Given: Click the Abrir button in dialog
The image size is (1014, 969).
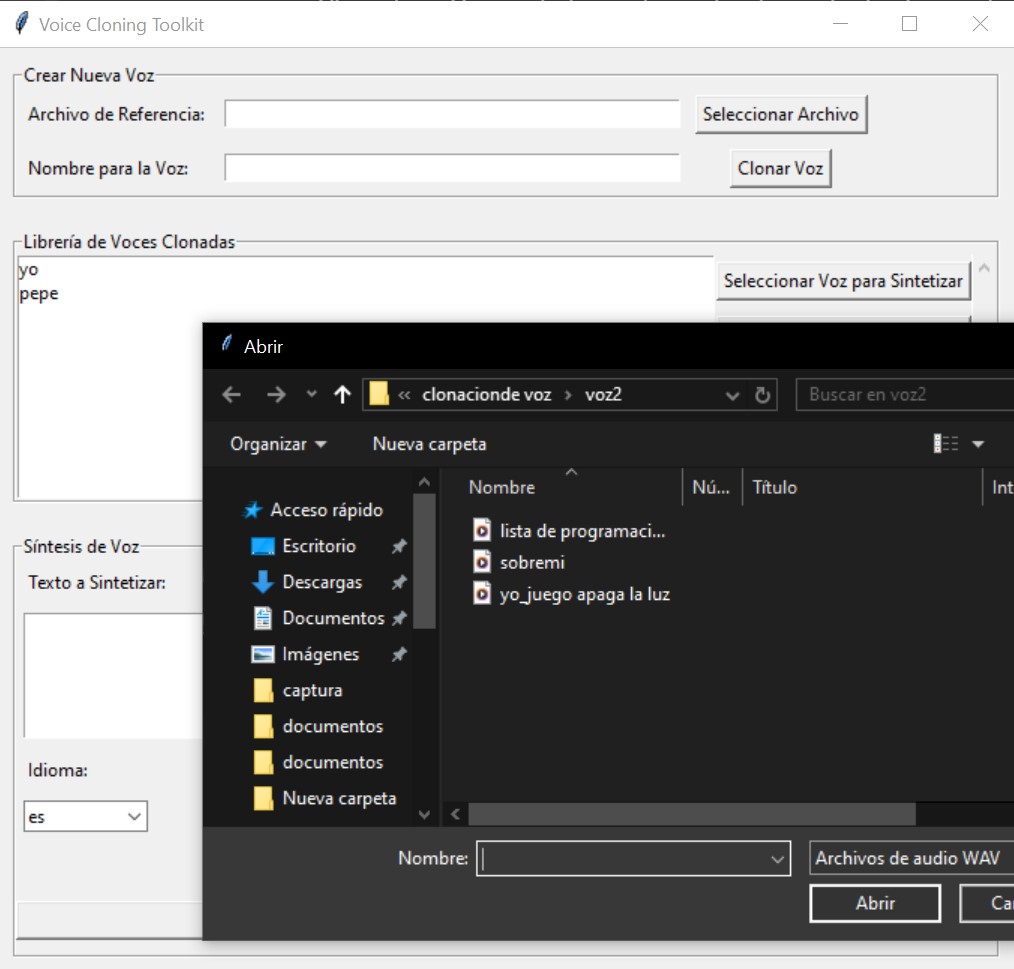Looking at the screenshot, I should tap(875, 903).
